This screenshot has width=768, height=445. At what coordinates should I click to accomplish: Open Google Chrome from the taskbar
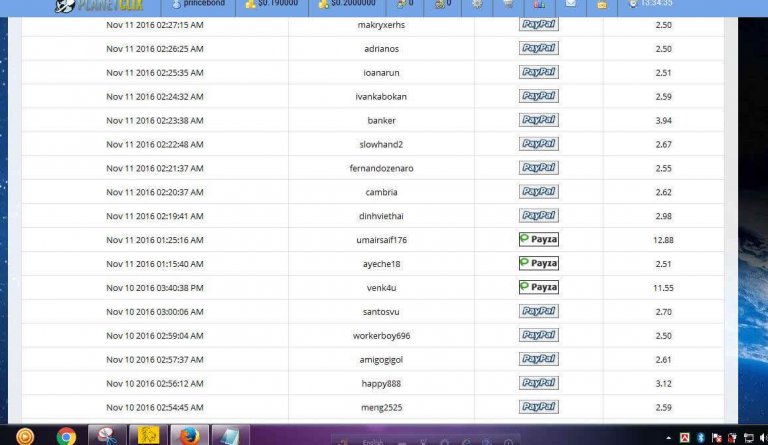click(66, 435)
